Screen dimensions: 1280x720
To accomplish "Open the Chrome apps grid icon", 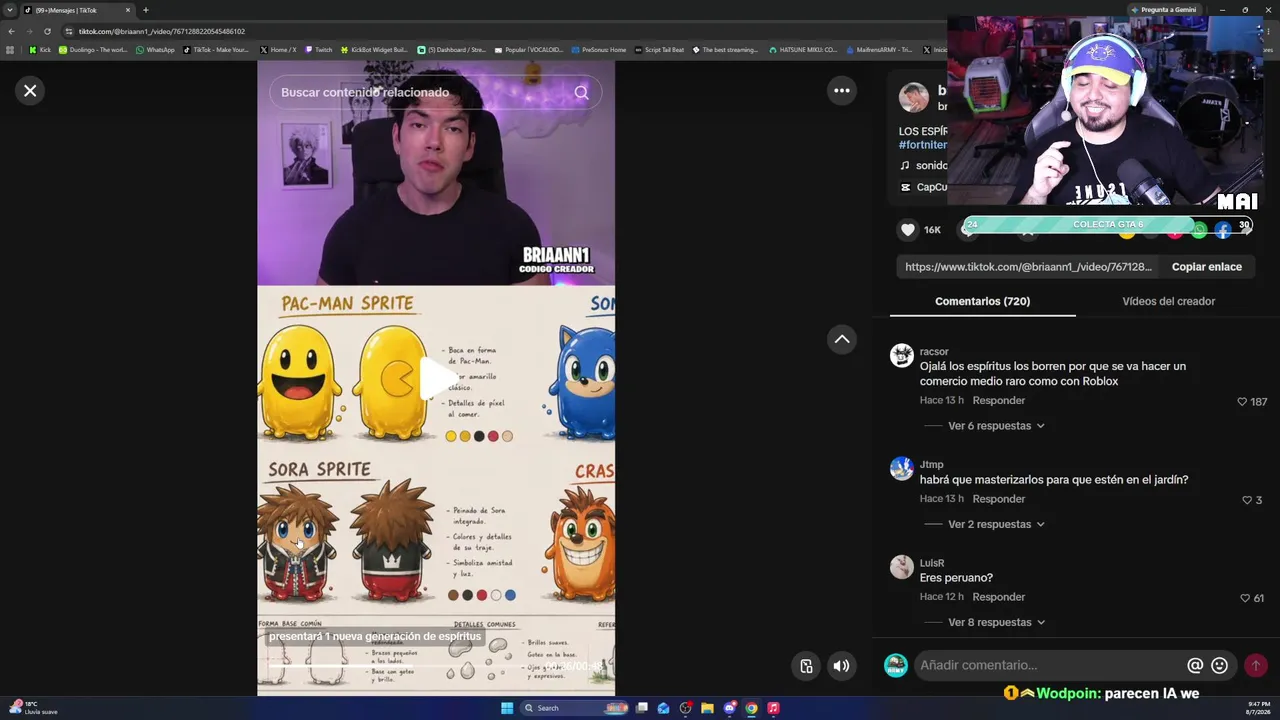I will tap(10, 49).
